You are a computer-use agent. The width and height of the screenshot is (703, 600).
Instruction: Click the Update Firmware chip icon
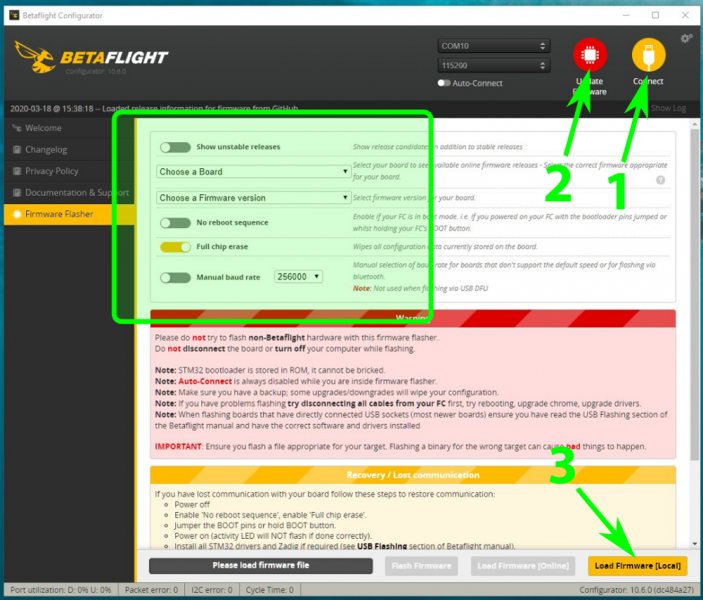(590, 55)
